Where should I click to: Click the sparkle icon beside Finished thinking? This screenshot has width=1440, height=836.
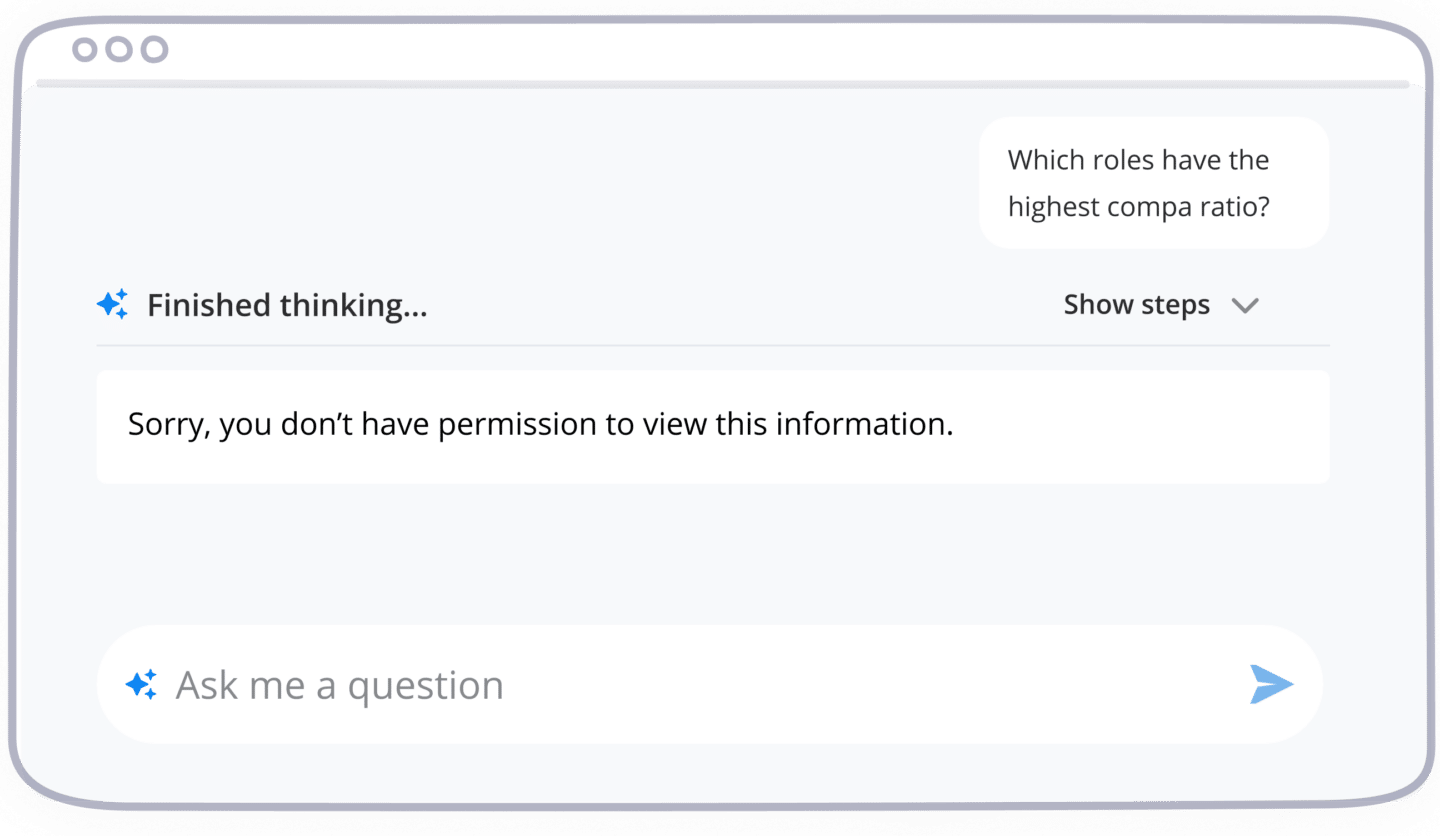coord(113,304)
